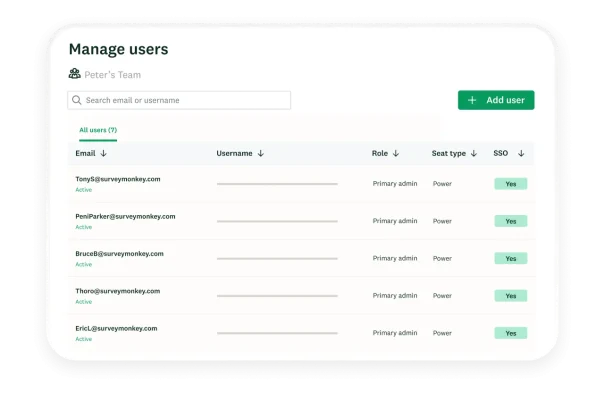Image resolution: width=604 pixels, height=400 pixels.
Task: Sort by Email column arrow
Action: (x=103, y=153)
